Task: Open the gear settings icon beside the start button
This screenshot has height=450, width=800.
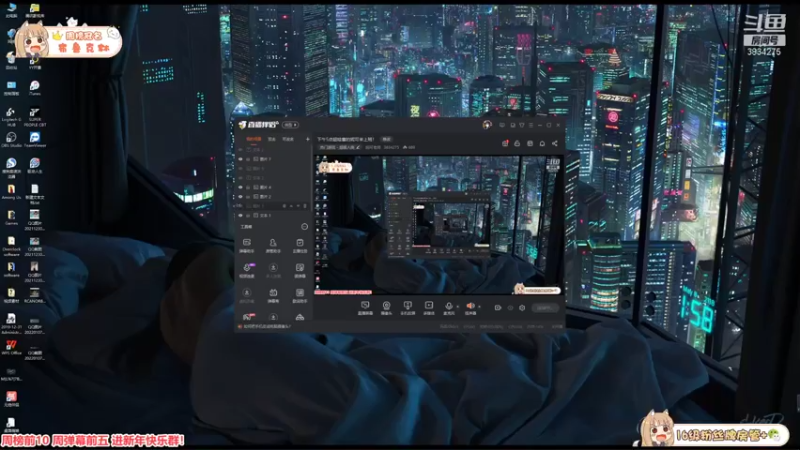Action: 522,308
